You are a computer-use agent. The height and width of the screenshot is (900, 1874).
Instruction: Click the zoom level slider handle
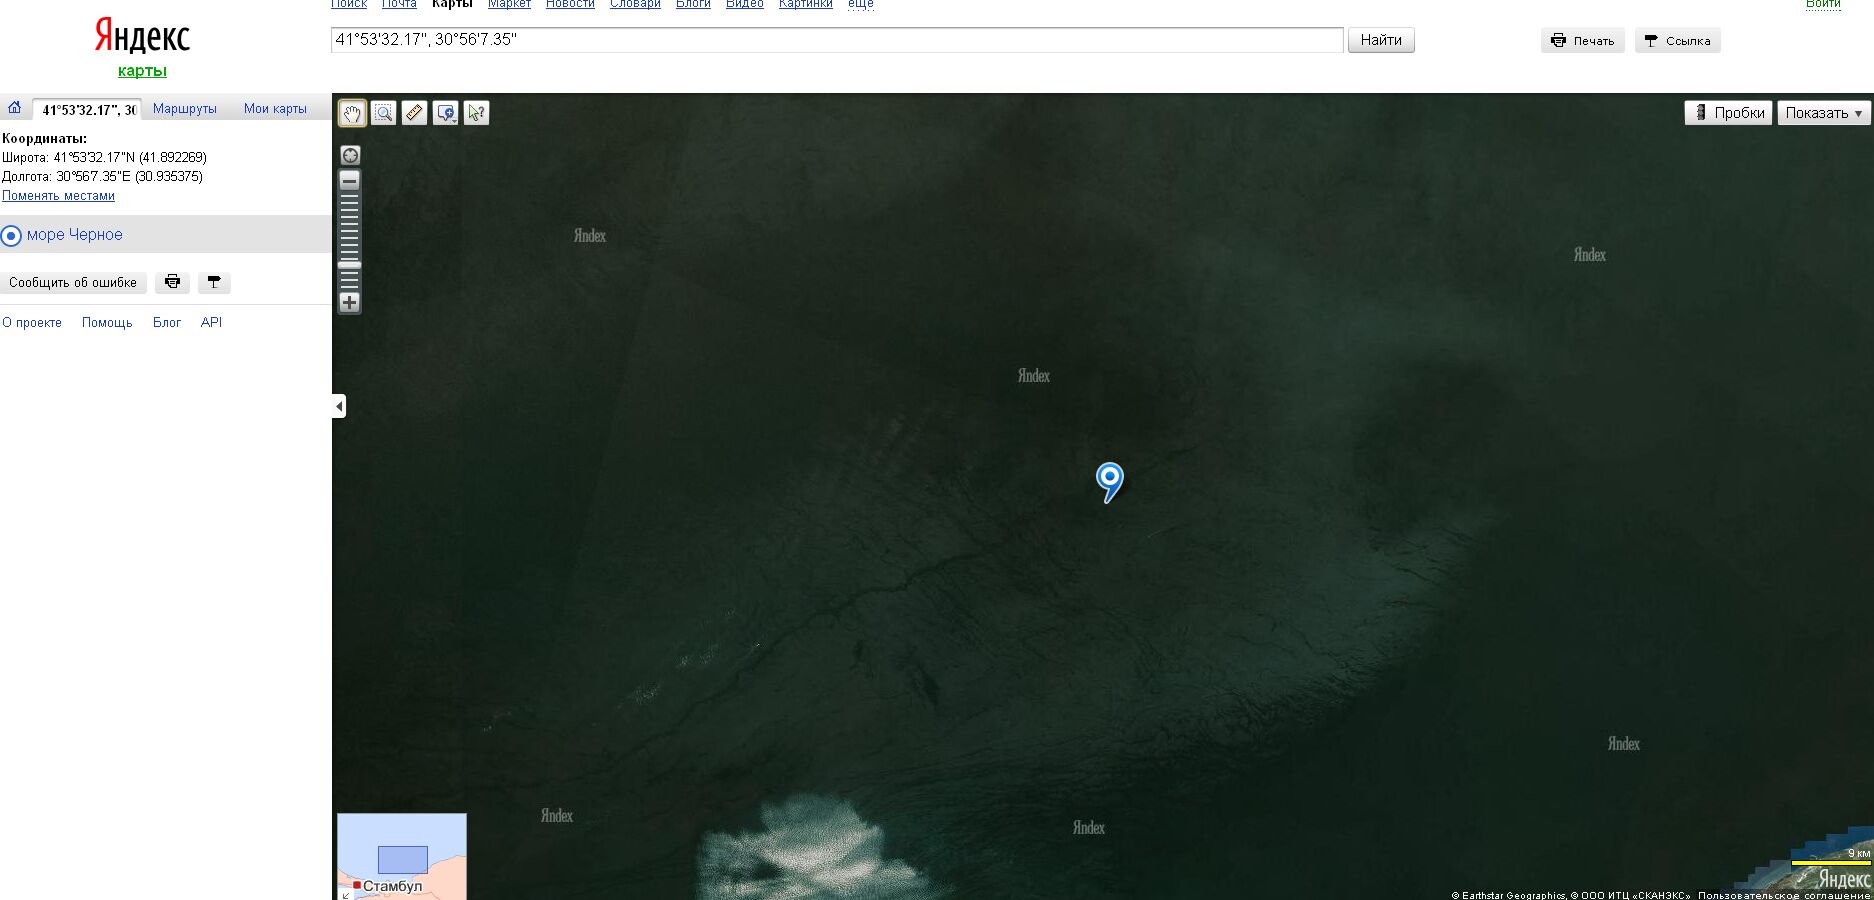350,265
